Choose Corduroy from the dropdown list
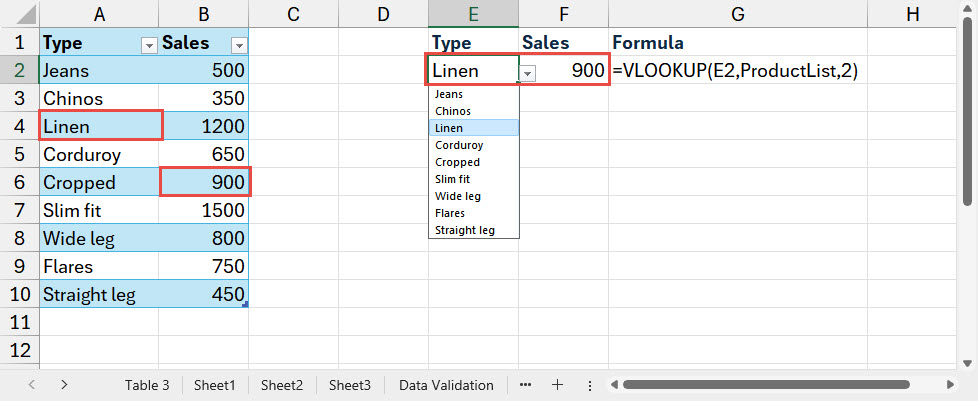This screenshot has width=978, height=401. pyautogui.click(x=458, y=145)
